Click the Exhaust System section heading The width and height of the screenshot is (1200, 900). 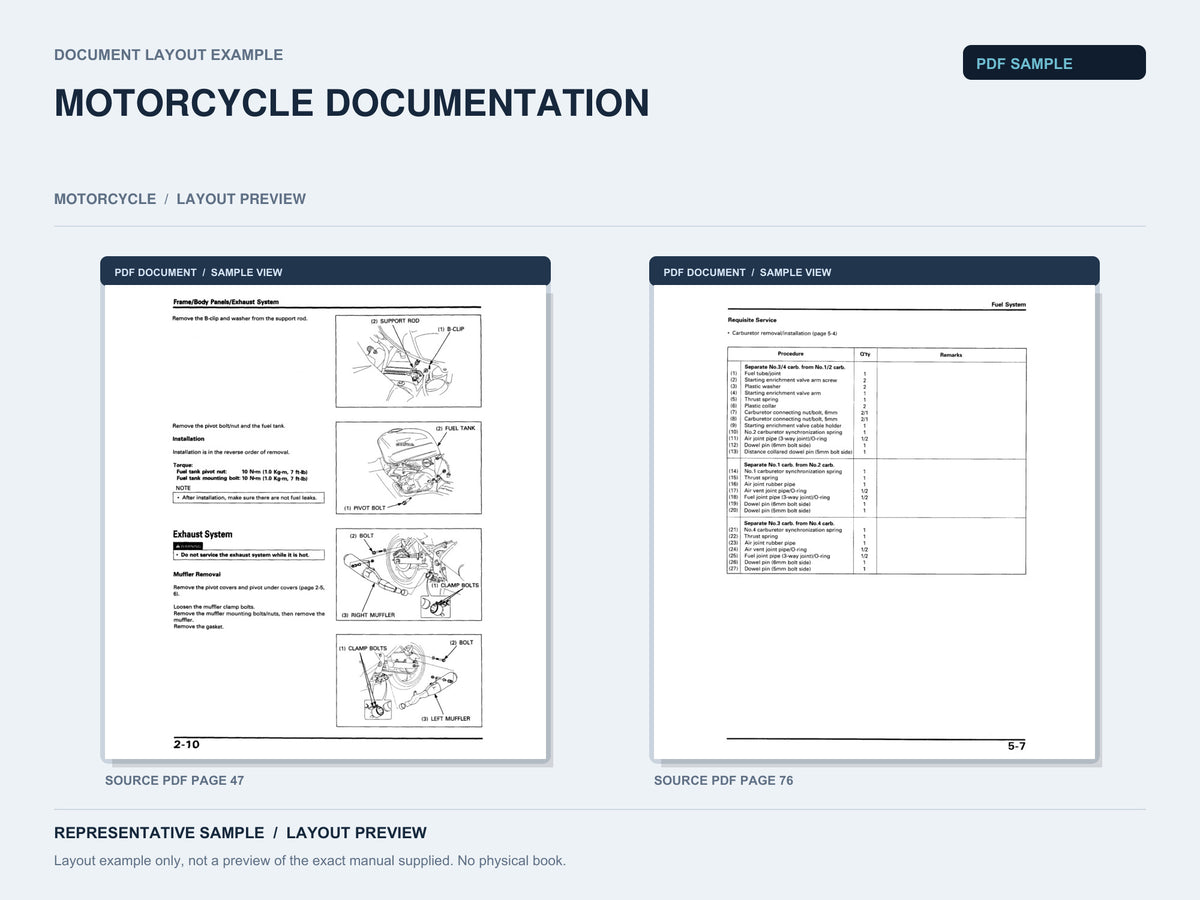[x=203, y=534]
